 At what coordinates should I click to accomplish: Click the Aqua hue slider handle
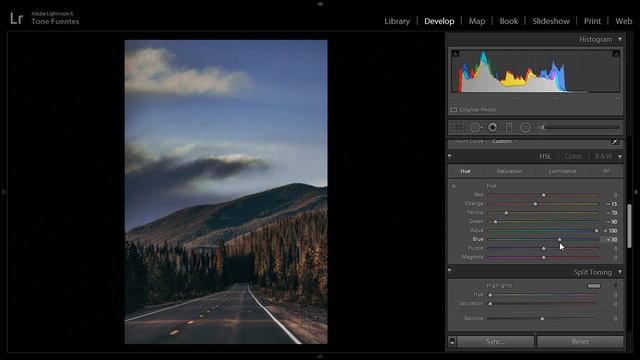click(596, 231)
